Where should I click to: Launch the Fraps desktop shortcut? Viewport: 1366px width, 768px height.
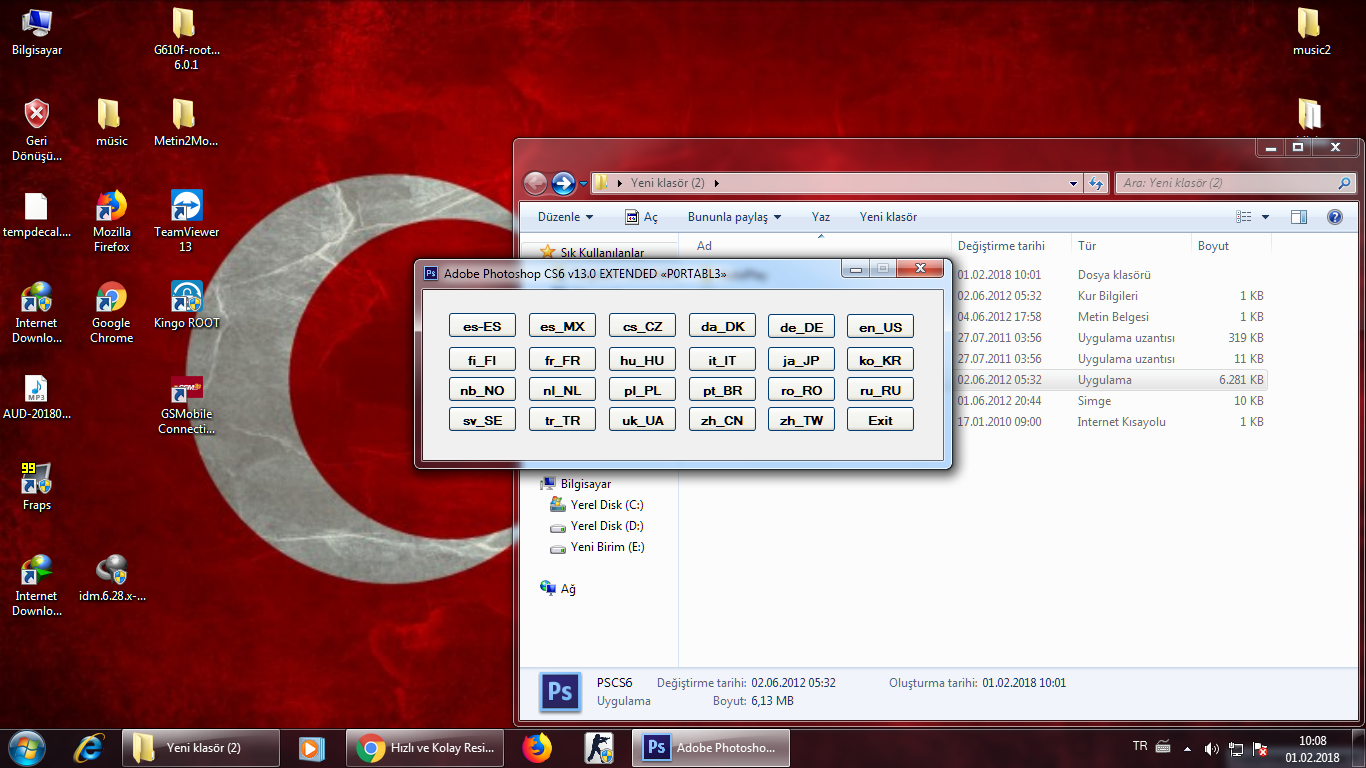37,487
